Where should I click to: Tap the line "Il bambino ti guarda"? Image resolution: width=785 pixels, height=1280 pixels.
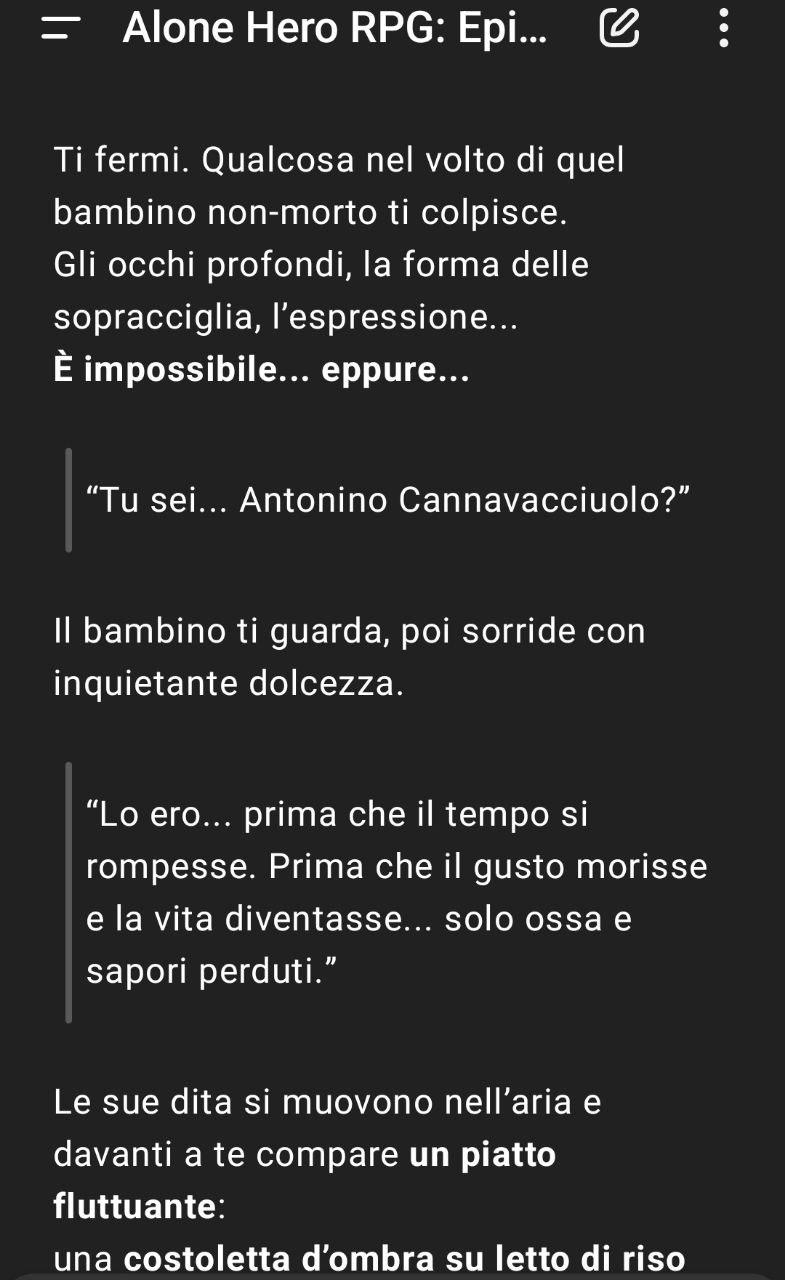coord(349,632)
